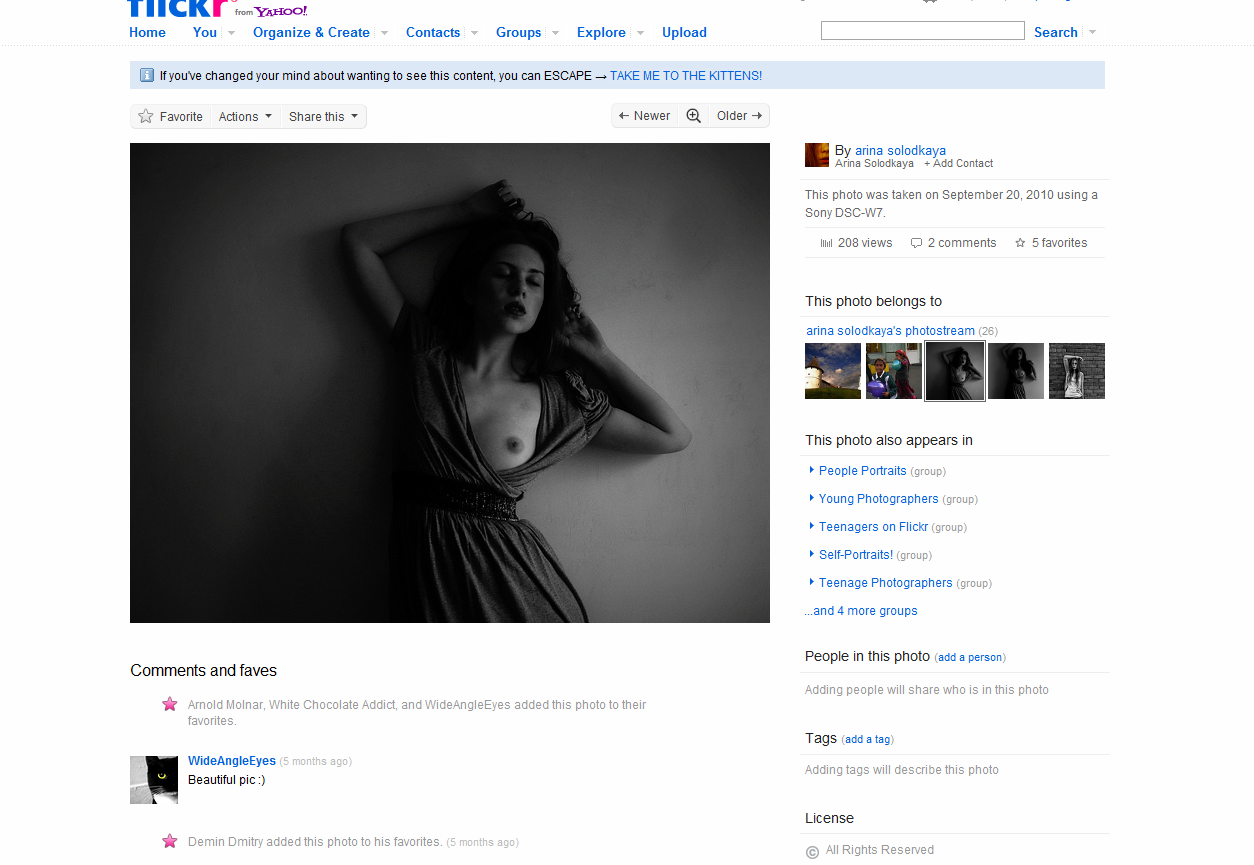The width and height of the screenshot is (1254, 865).
Task: Open the Explore menu item
Action: [601, 32]
